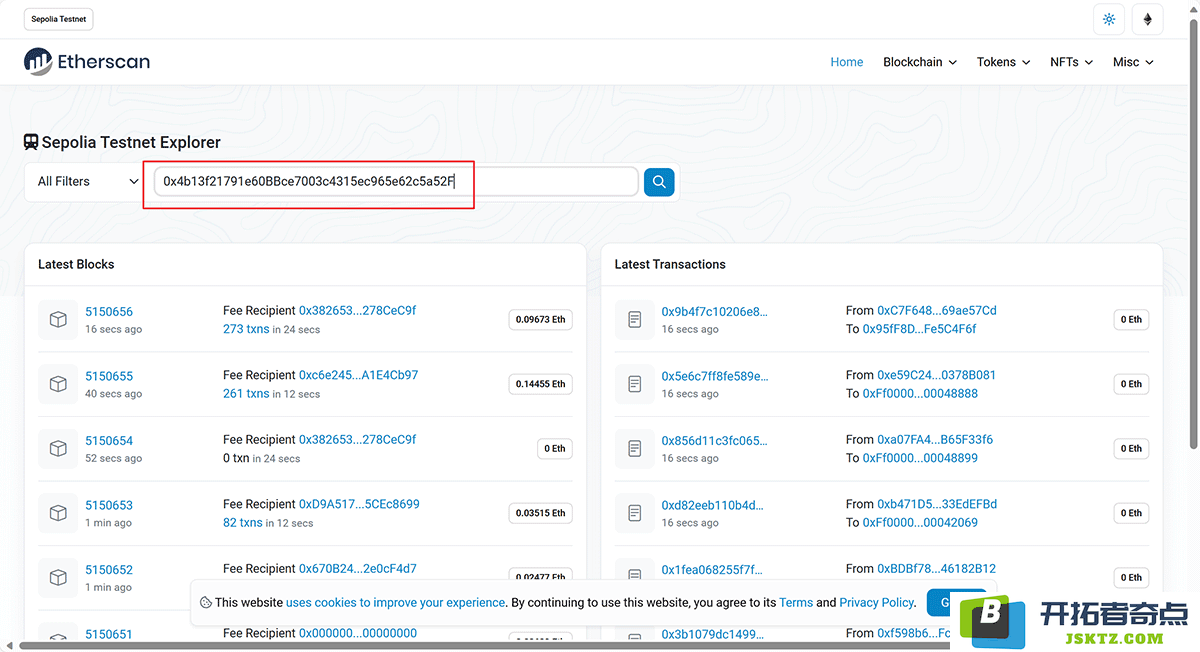This screenshot has width=1200, height=652.
Task: Click the cube icon for block 5150656
Action: point(58,319)
